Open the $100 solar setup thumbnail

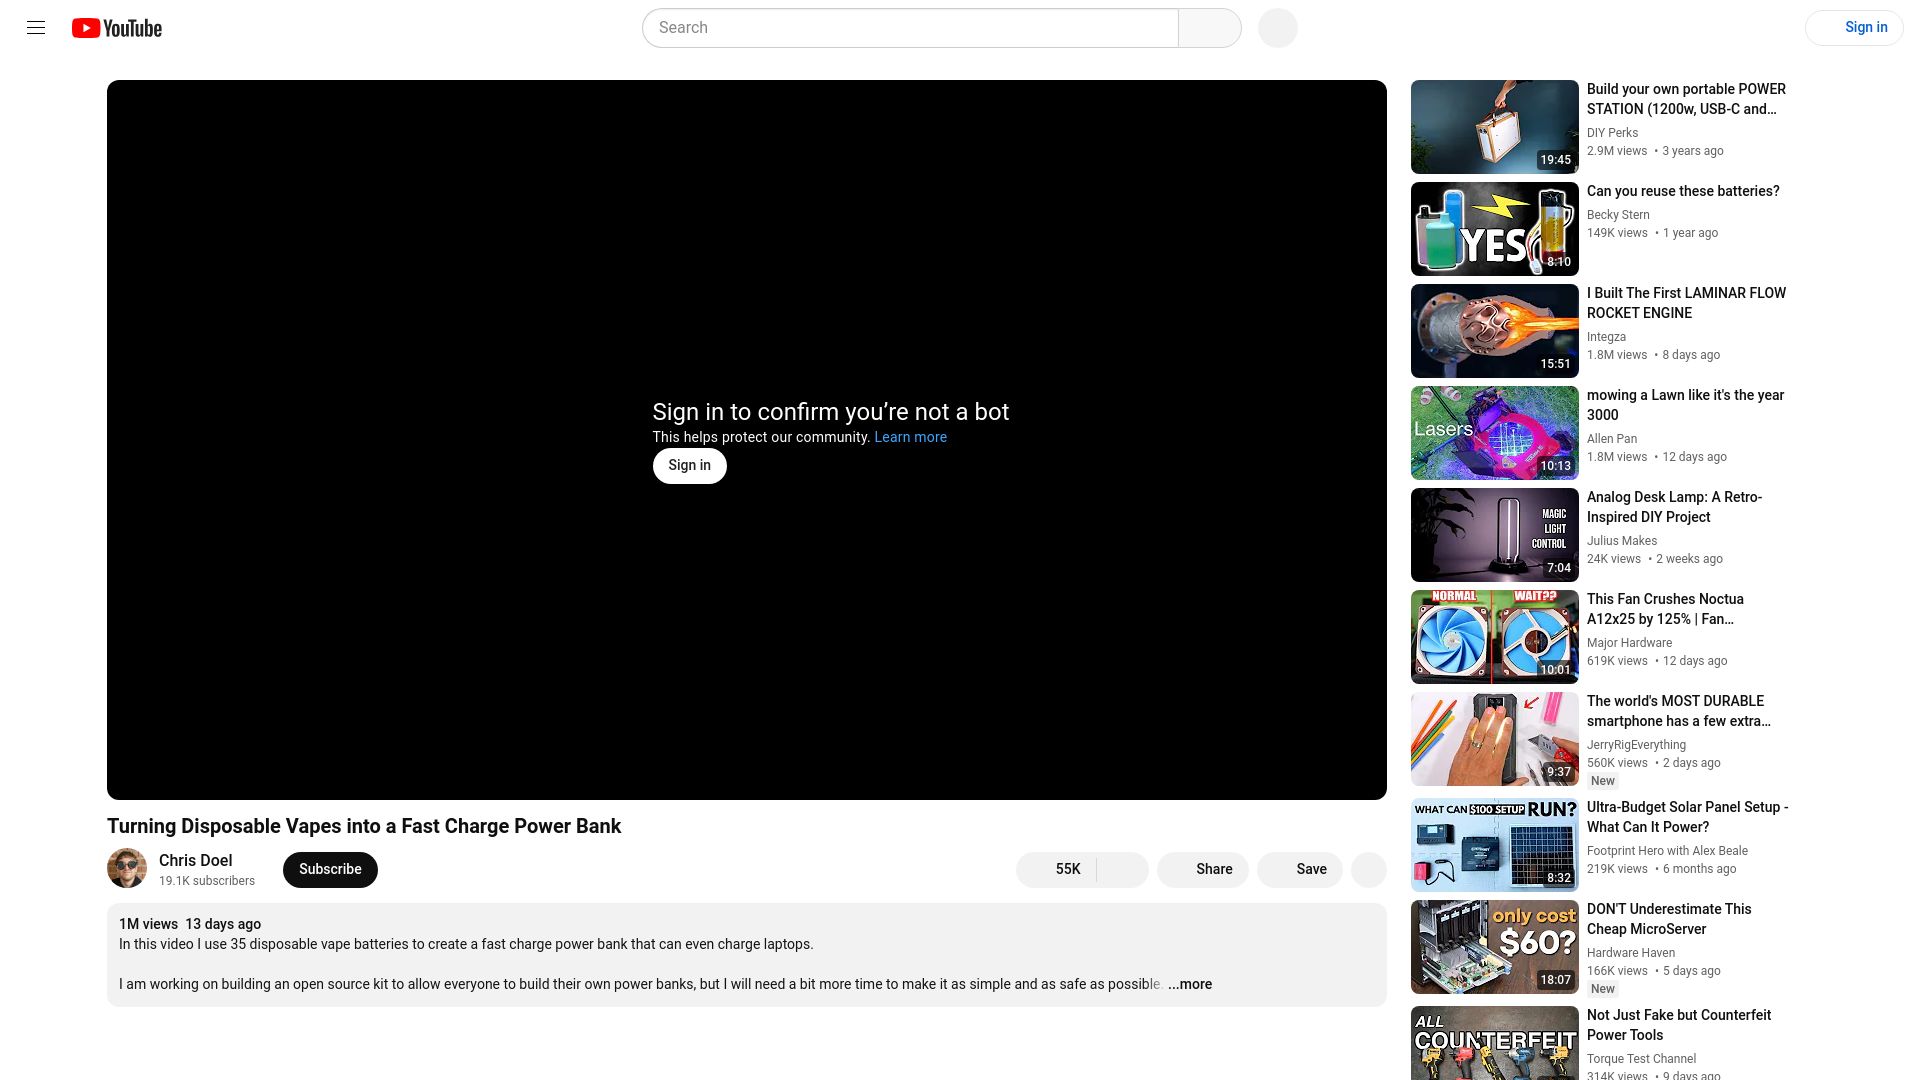1495,845
